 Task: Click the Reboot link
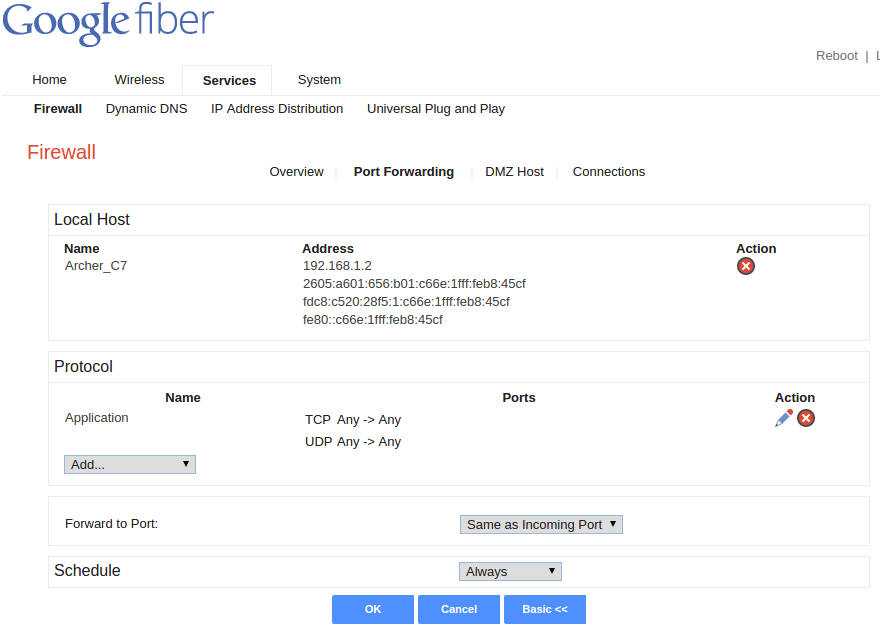coord(837,56)
